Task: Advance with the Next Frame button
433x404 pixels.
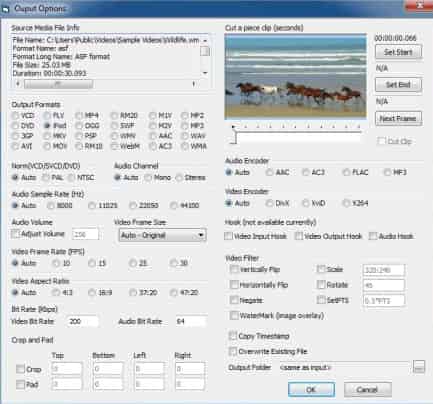Action: tap(398, 118)
